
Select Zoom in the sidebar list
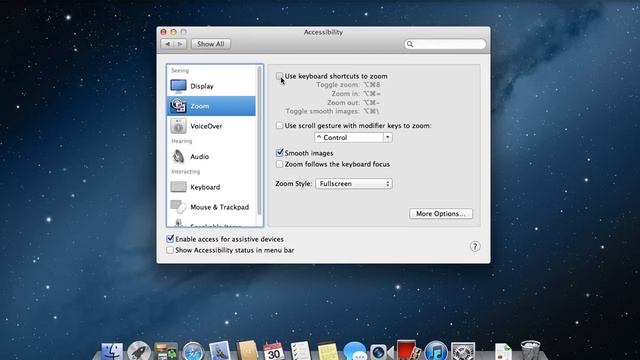211,106
